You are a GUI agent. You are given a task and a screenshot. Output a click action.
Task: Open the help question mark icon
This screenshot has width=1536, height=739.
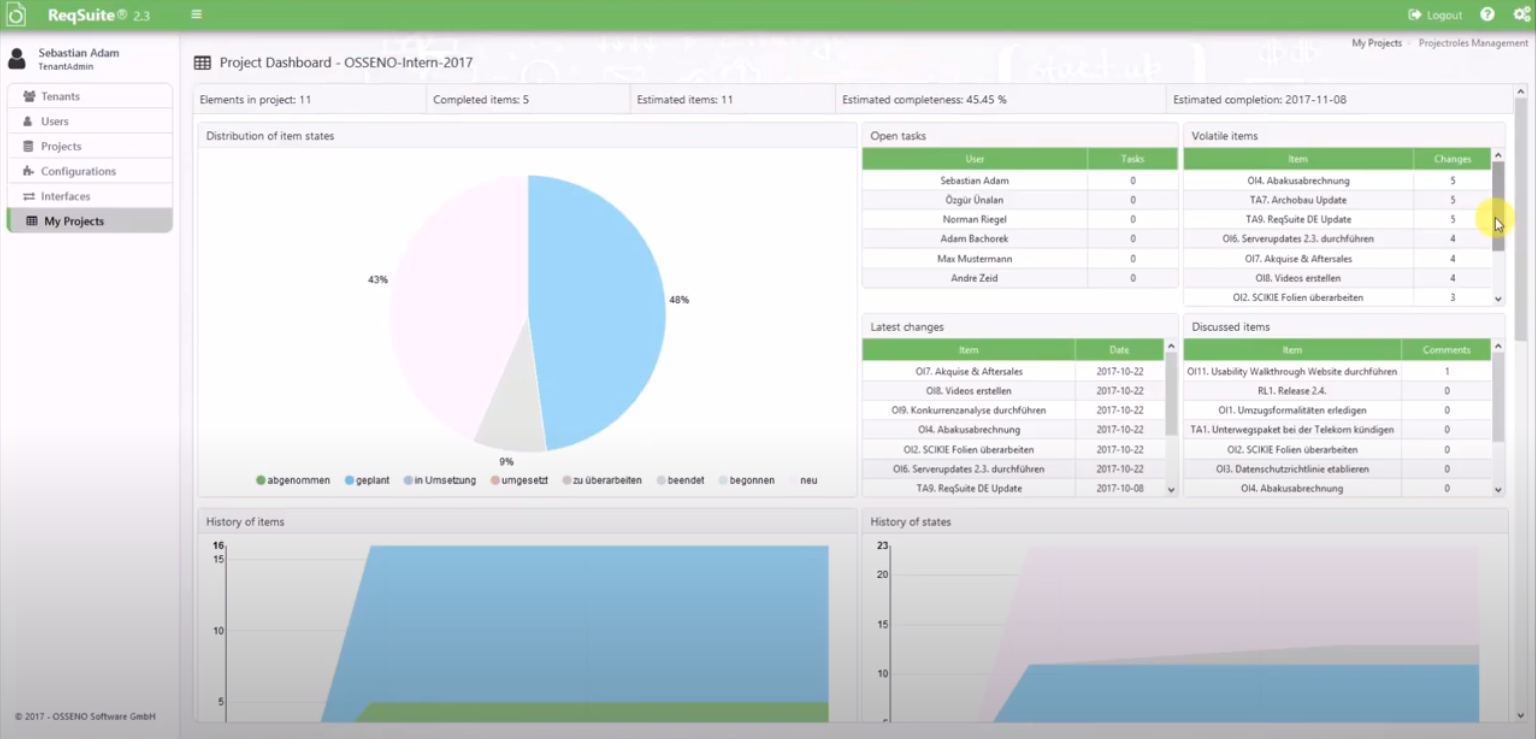[x=1487, y=15]
